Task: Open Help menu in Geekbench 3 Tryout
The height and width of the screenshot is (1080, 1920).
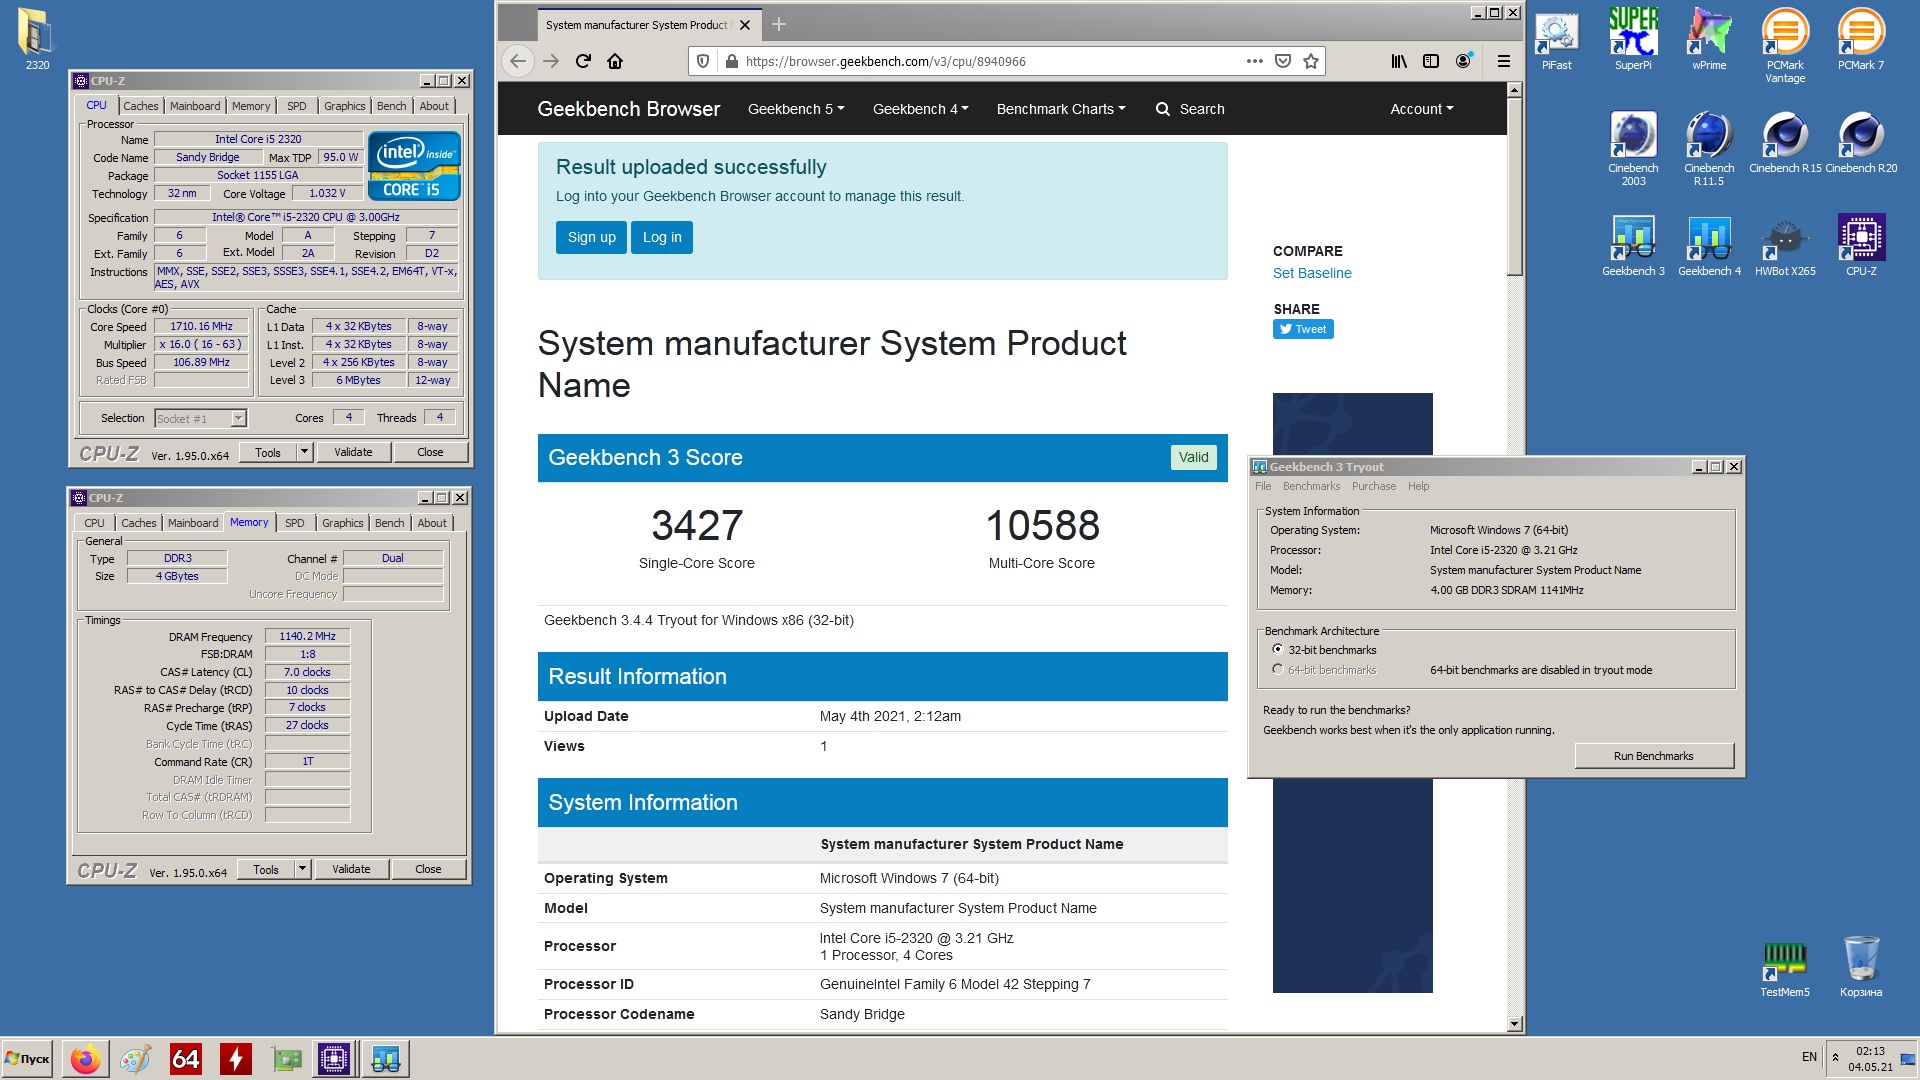Action: 1418,486
